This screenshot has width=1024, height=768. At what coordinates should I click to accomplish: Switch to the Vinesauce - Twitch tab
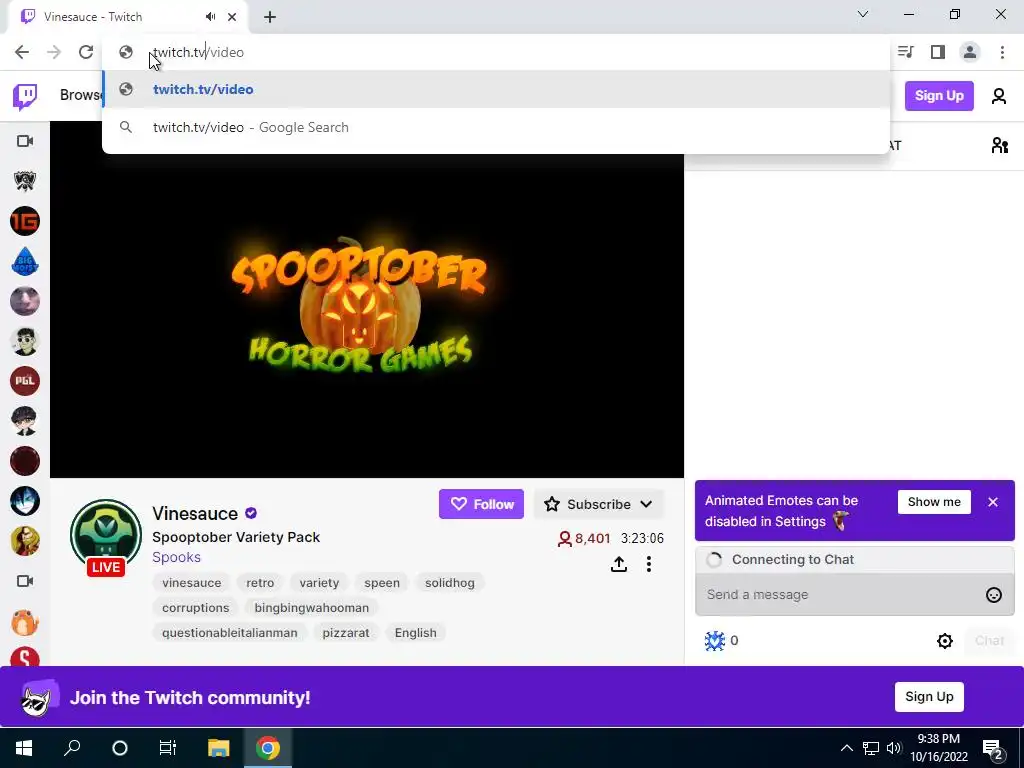pos(127,17)
